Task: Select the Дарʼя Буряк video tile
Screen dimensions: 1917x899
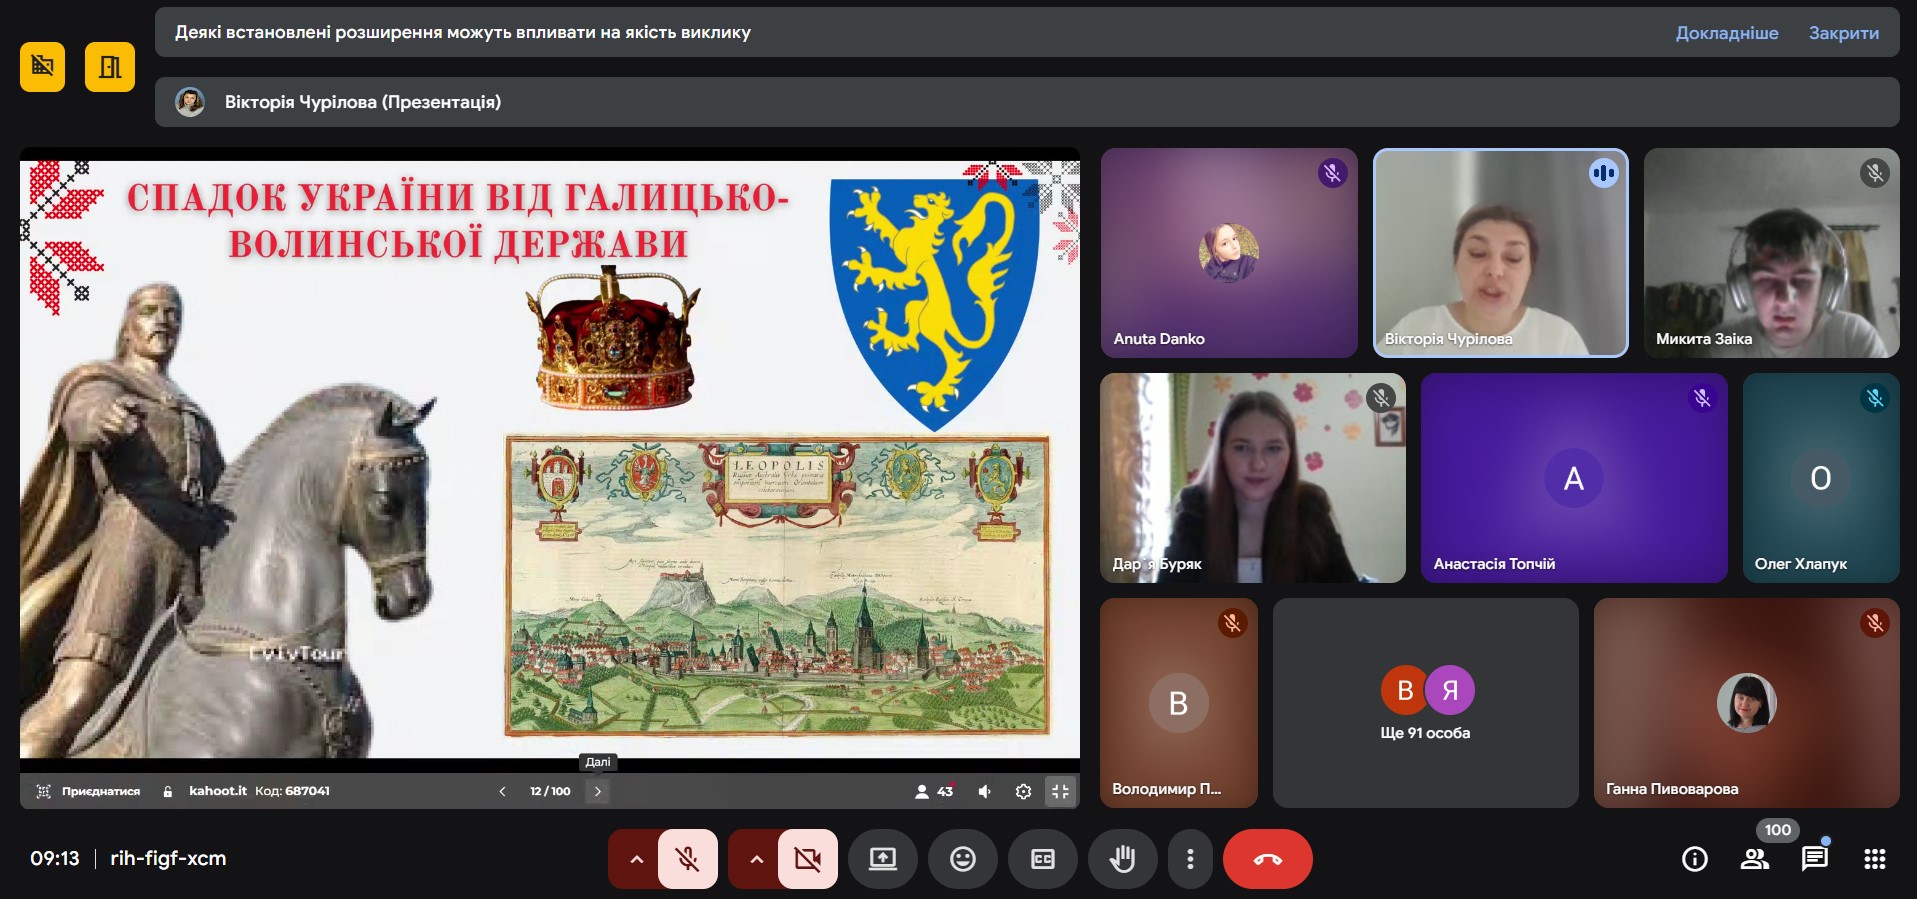Action: point(1253,478)
